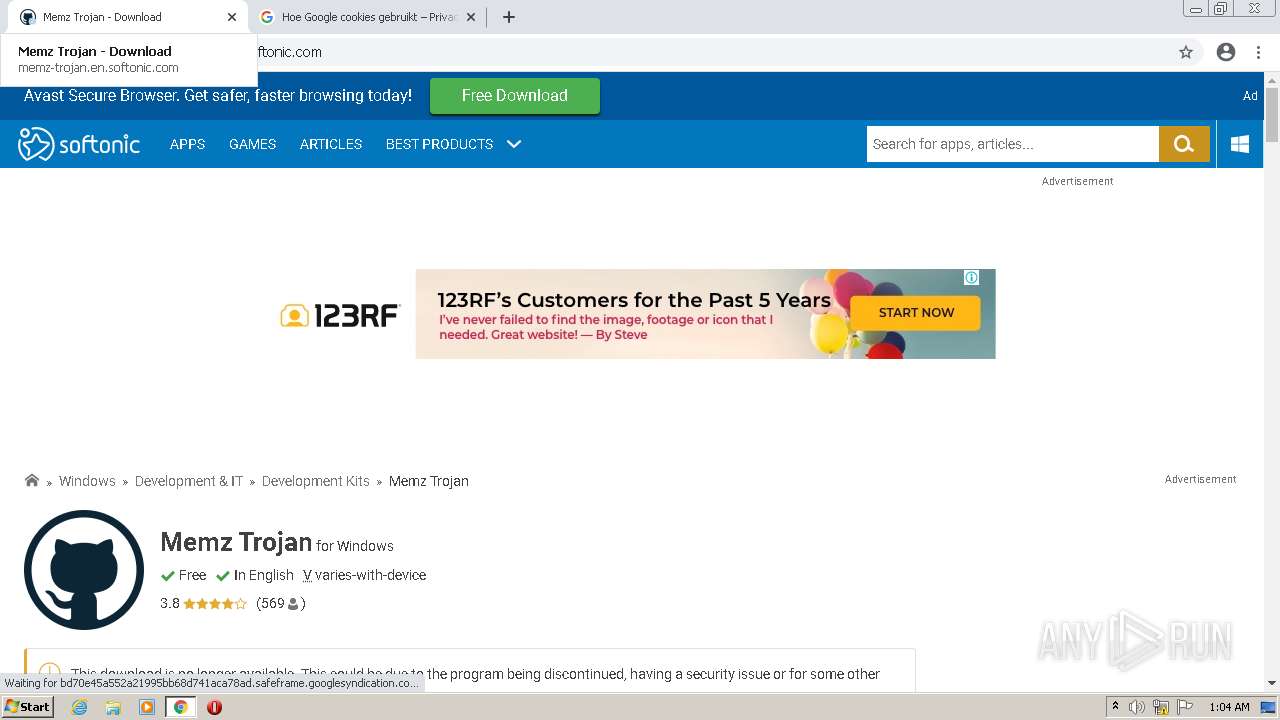This screenshot has height=720, width=1280.
Task: Switch to the Hoe Google cookies gebruikt tab
Action: (x=368, y=17)
